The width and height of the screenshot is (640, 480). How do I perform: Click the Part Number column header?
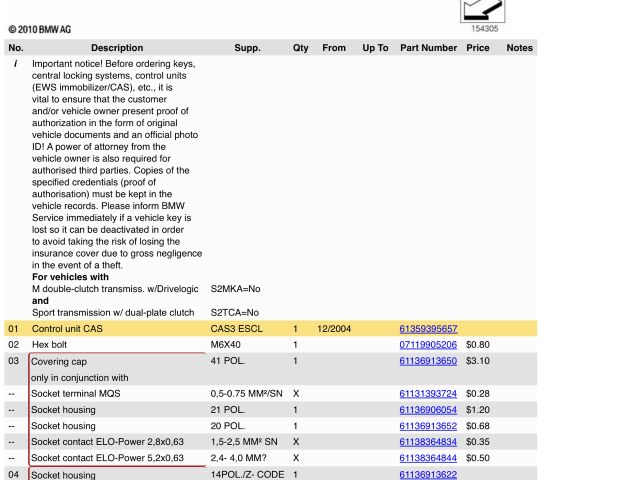click(x=428, y=48)
